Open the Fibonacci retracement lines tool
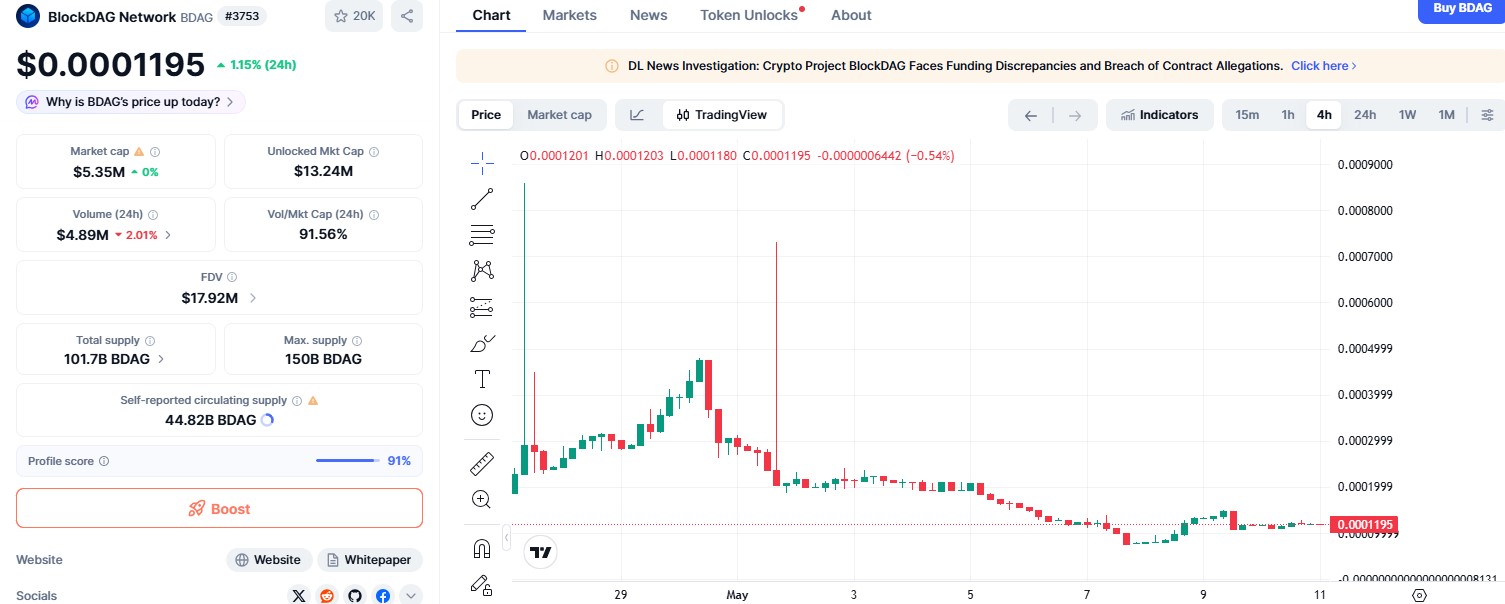Image resolution: width=1505 pixels, height=604 pixels. (482, 235)
